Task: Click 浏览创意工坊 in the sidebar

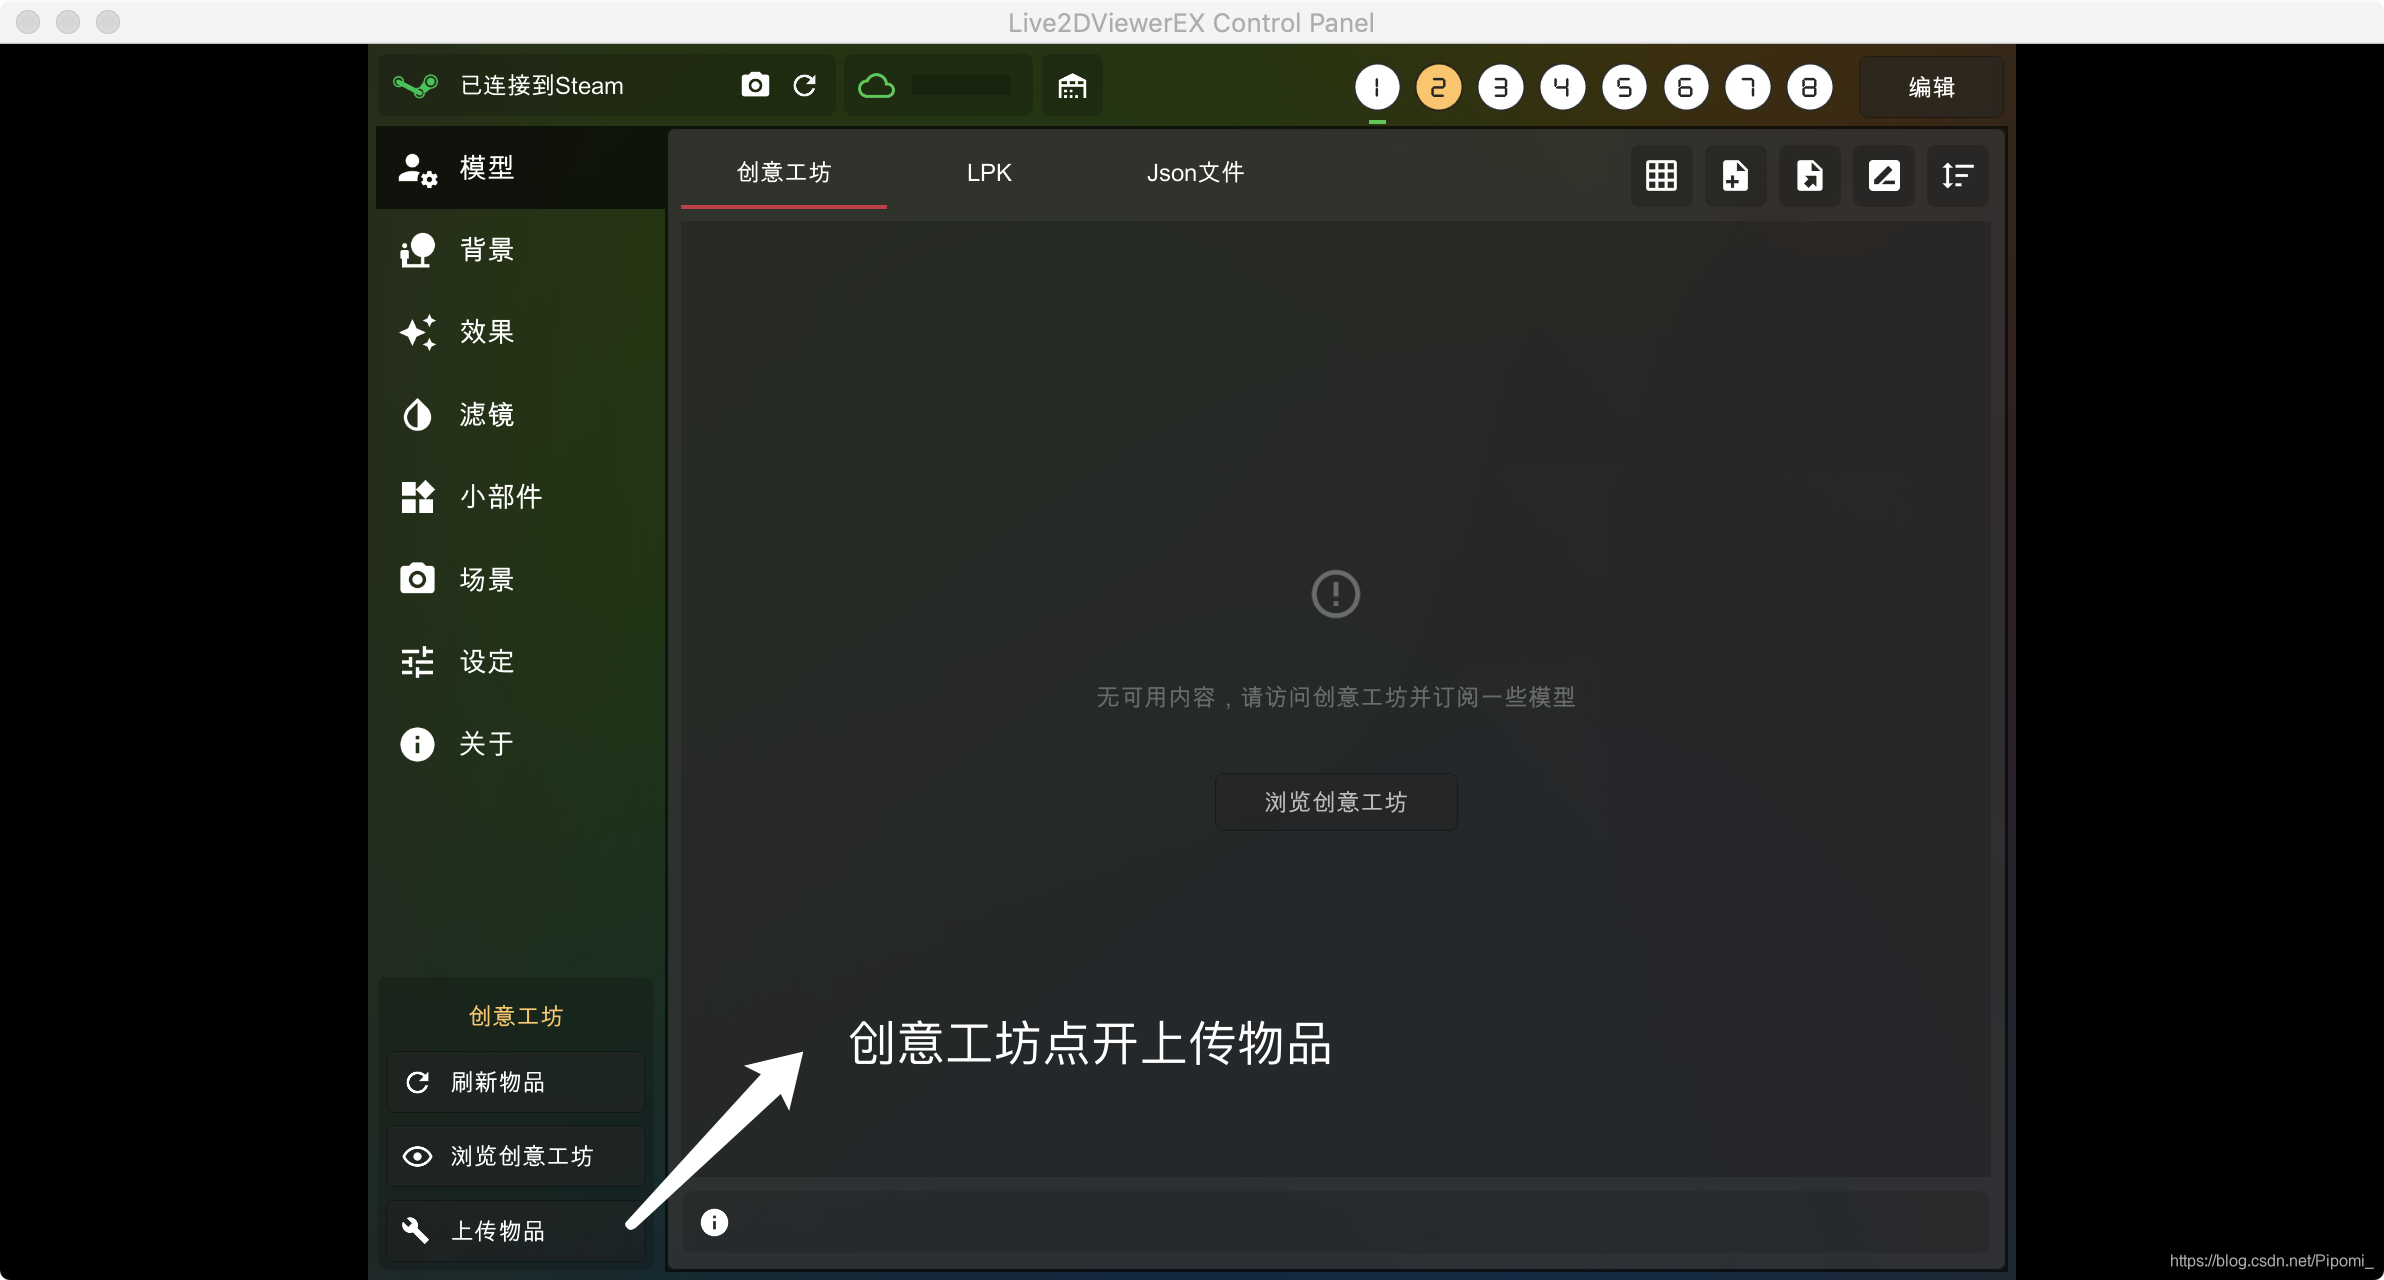Action: tap(516, 1156)
